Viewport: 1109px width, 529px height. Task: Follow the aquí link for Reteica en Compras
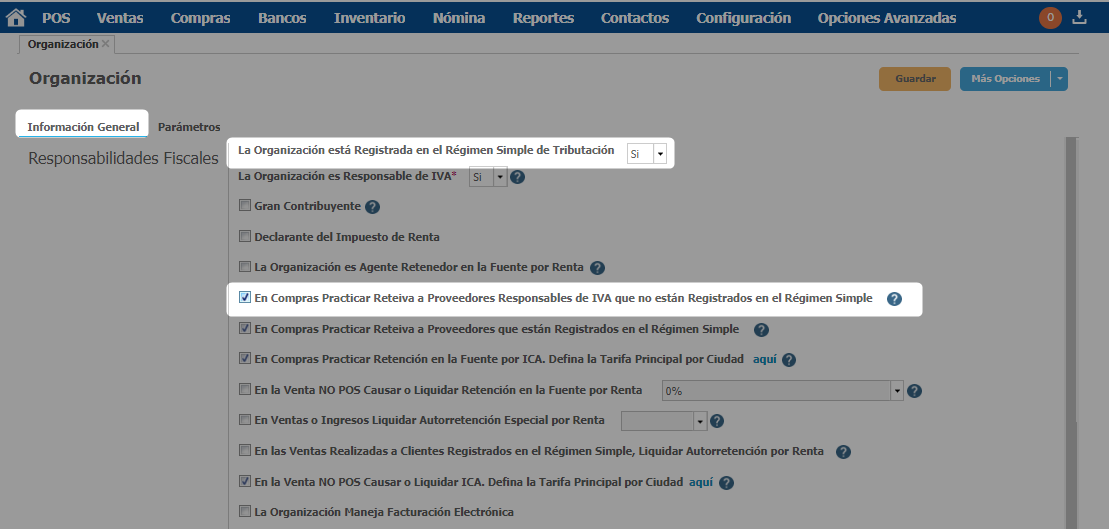[x=764, y=359]
